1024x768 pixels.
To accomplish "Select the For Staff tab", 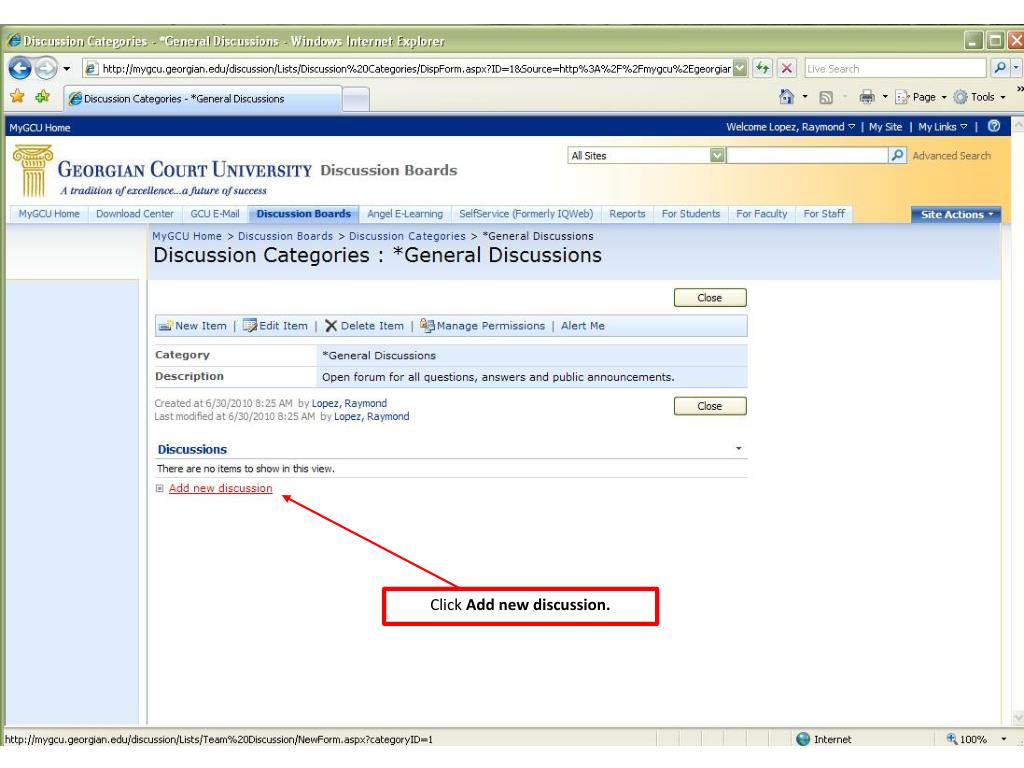I will (824, 214).
